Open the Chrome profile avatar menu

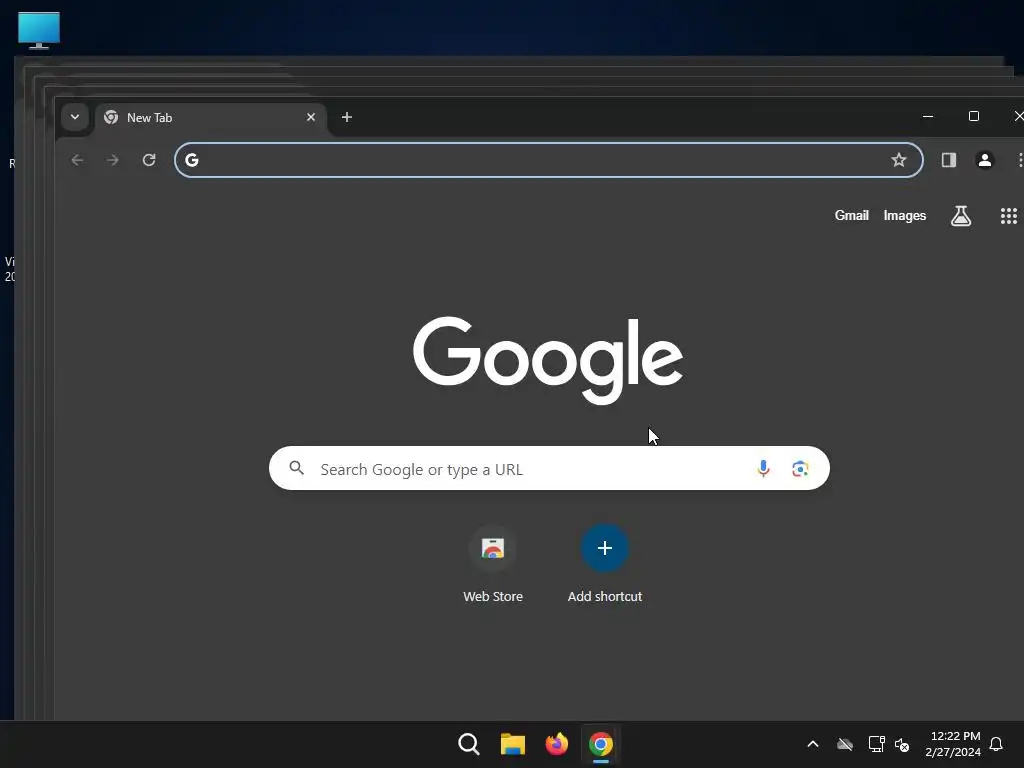[x=985, y=160]
